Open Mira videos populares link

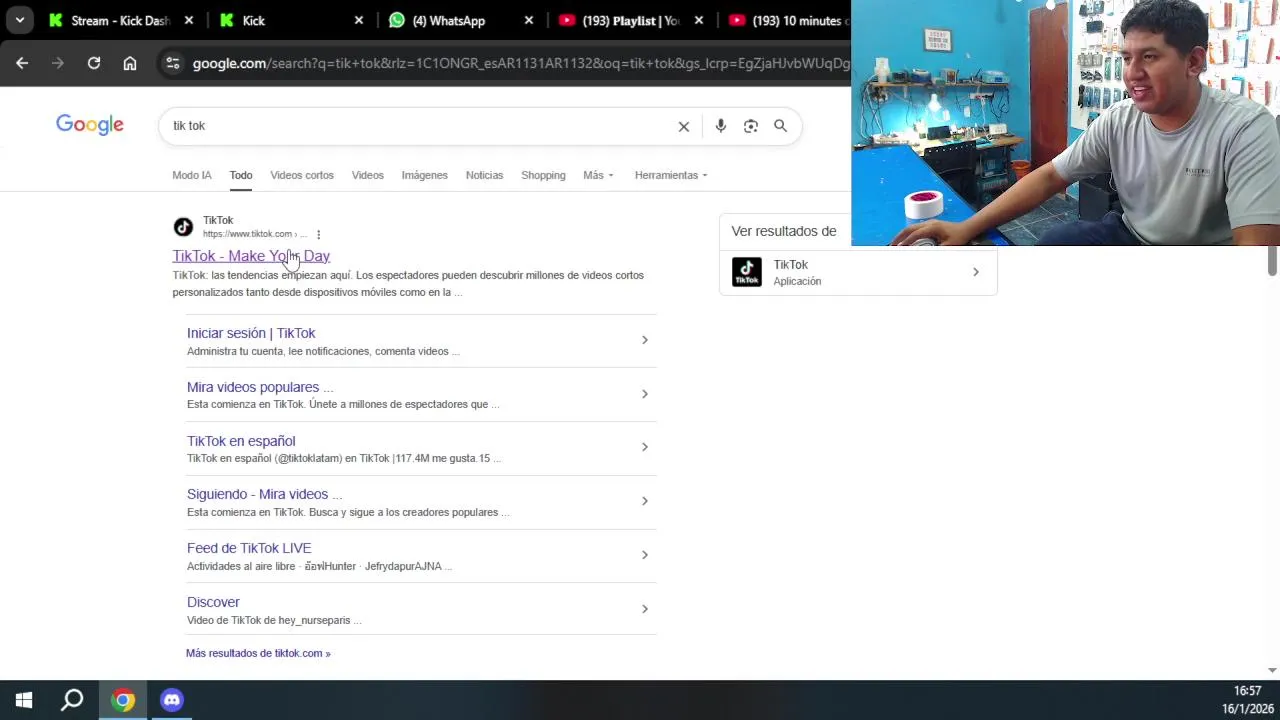260,387
